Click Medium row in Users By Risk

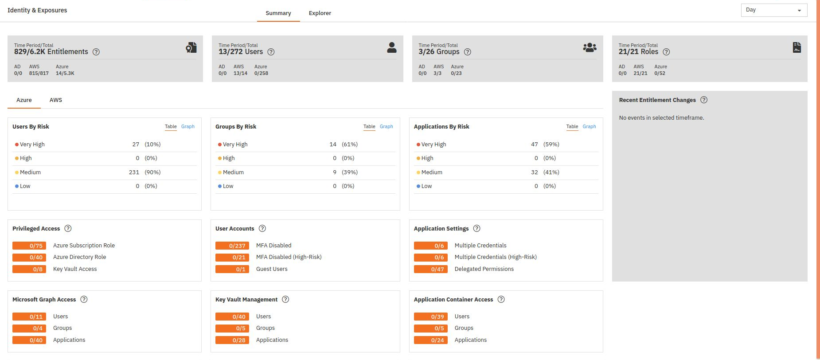pos(105,172)
